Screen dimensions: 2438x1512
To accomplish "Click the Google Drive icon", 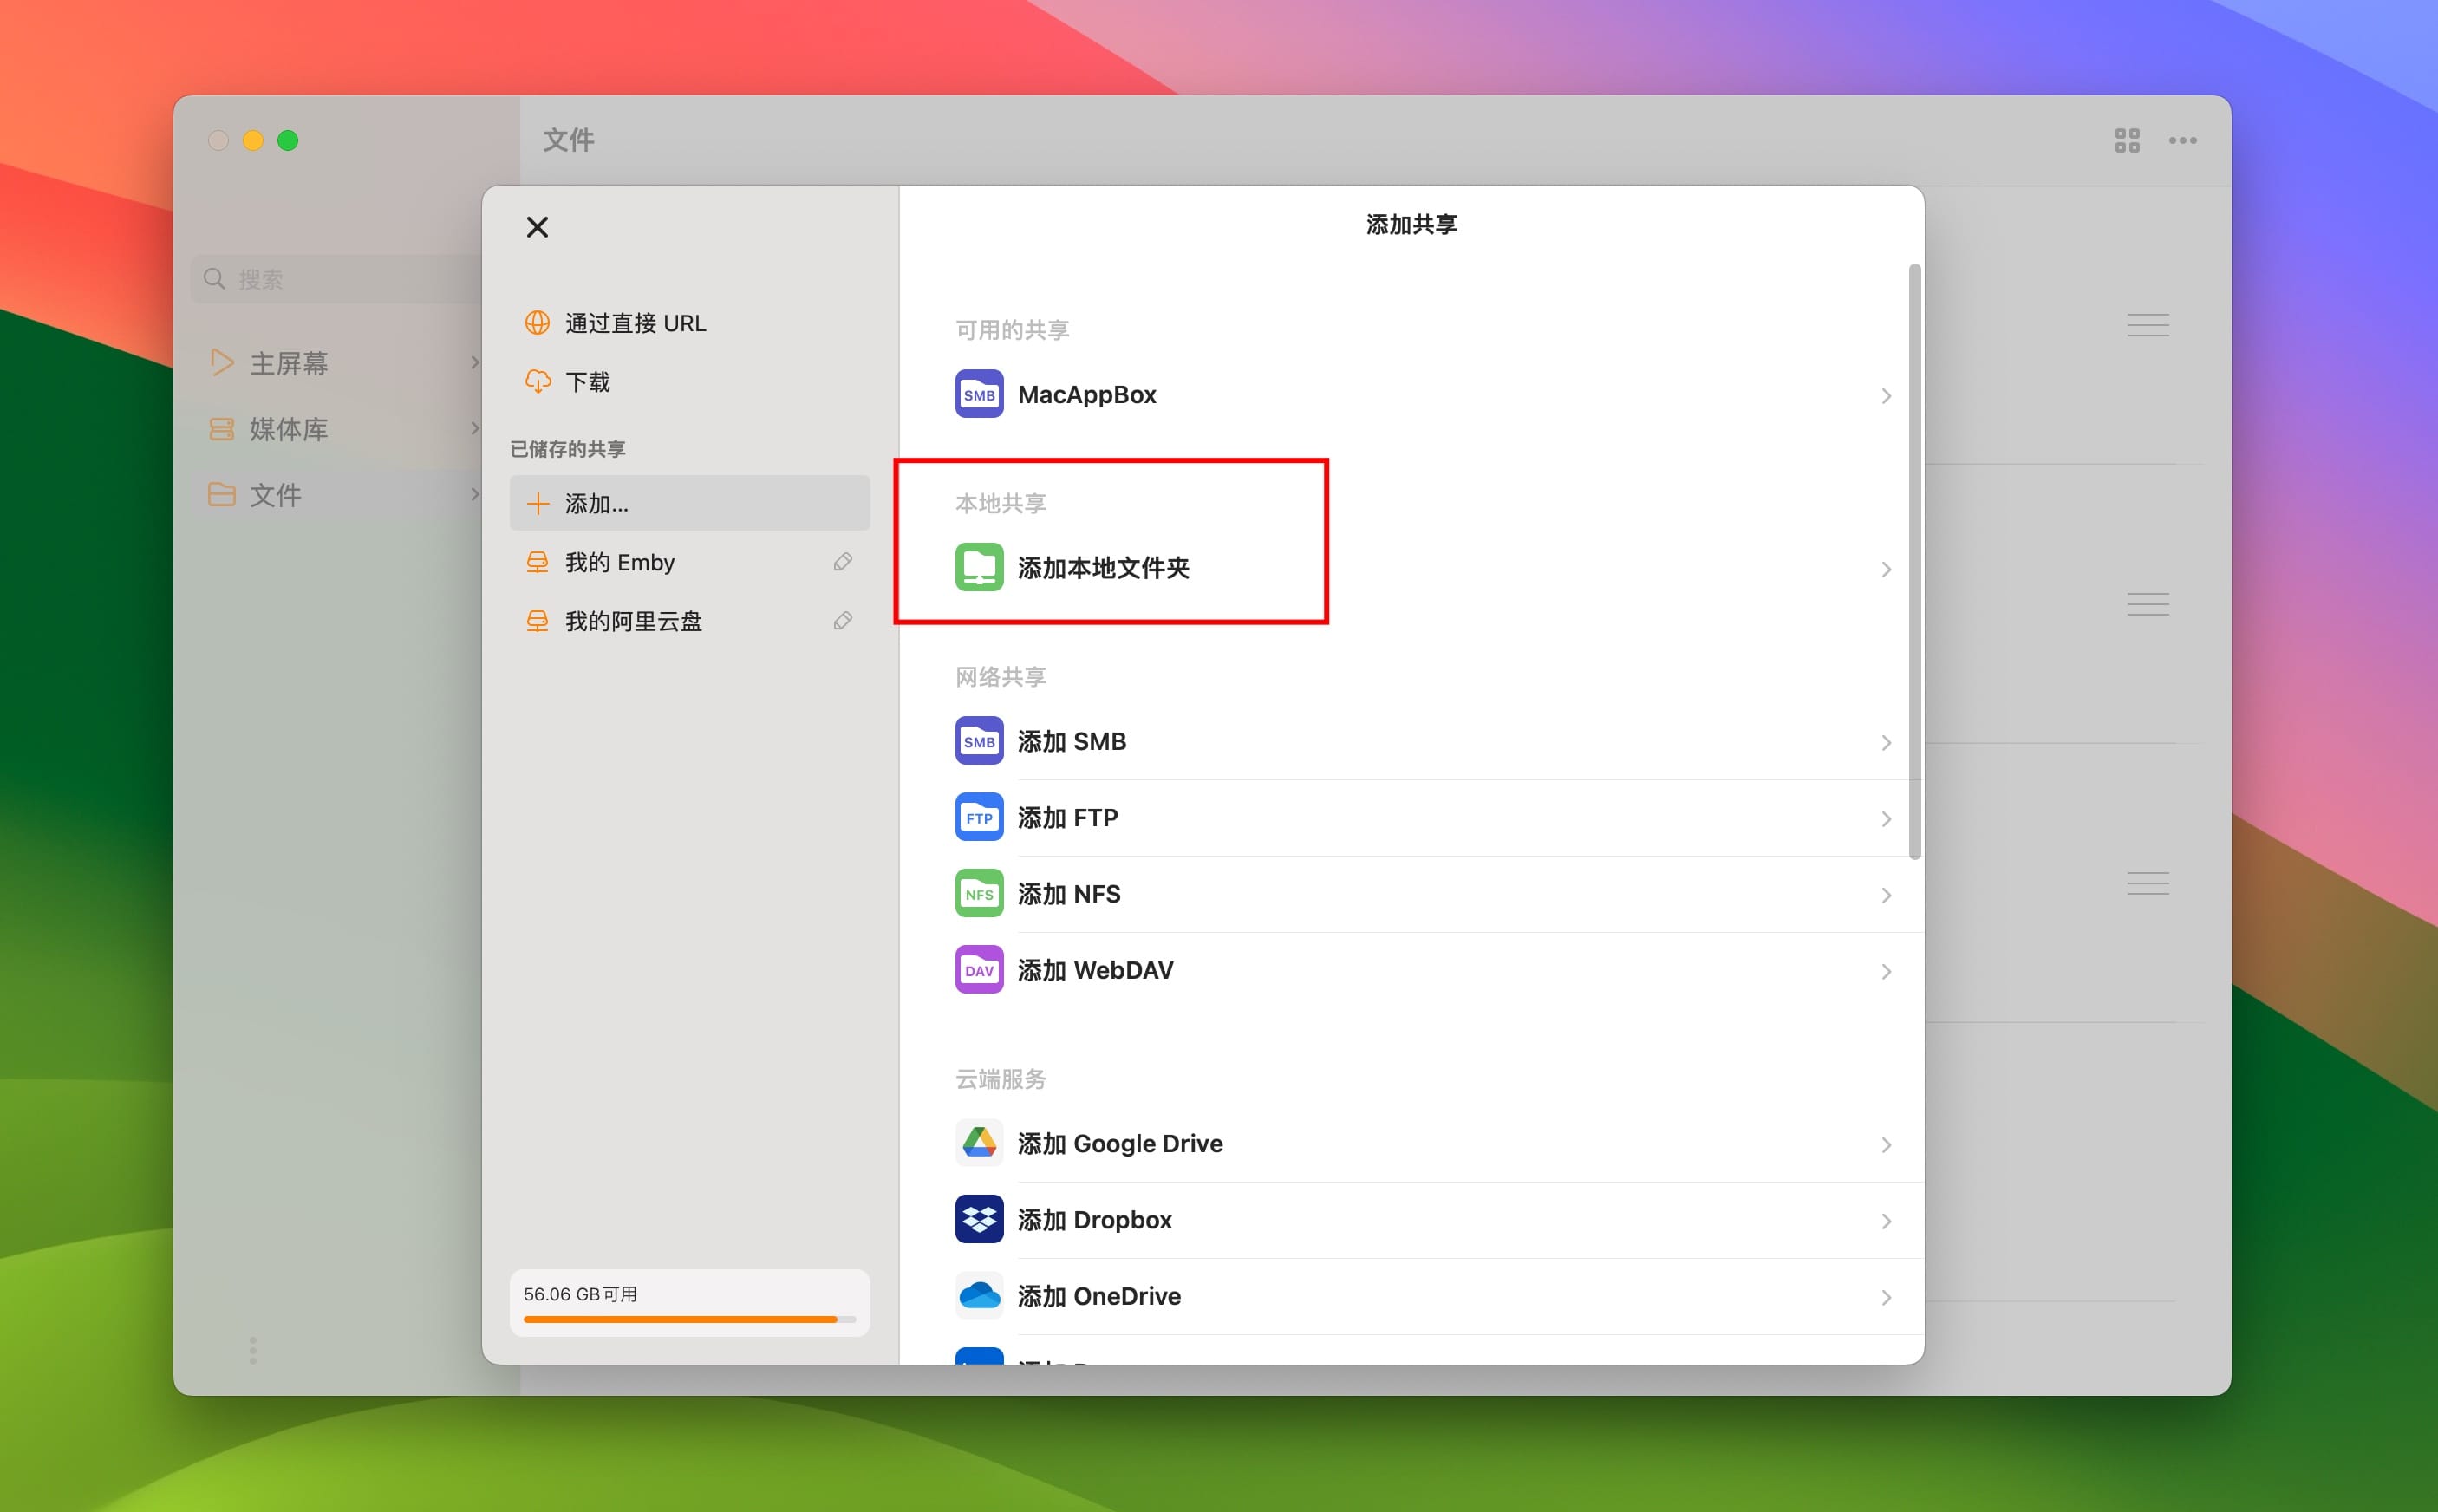I will pos(979,1143).
